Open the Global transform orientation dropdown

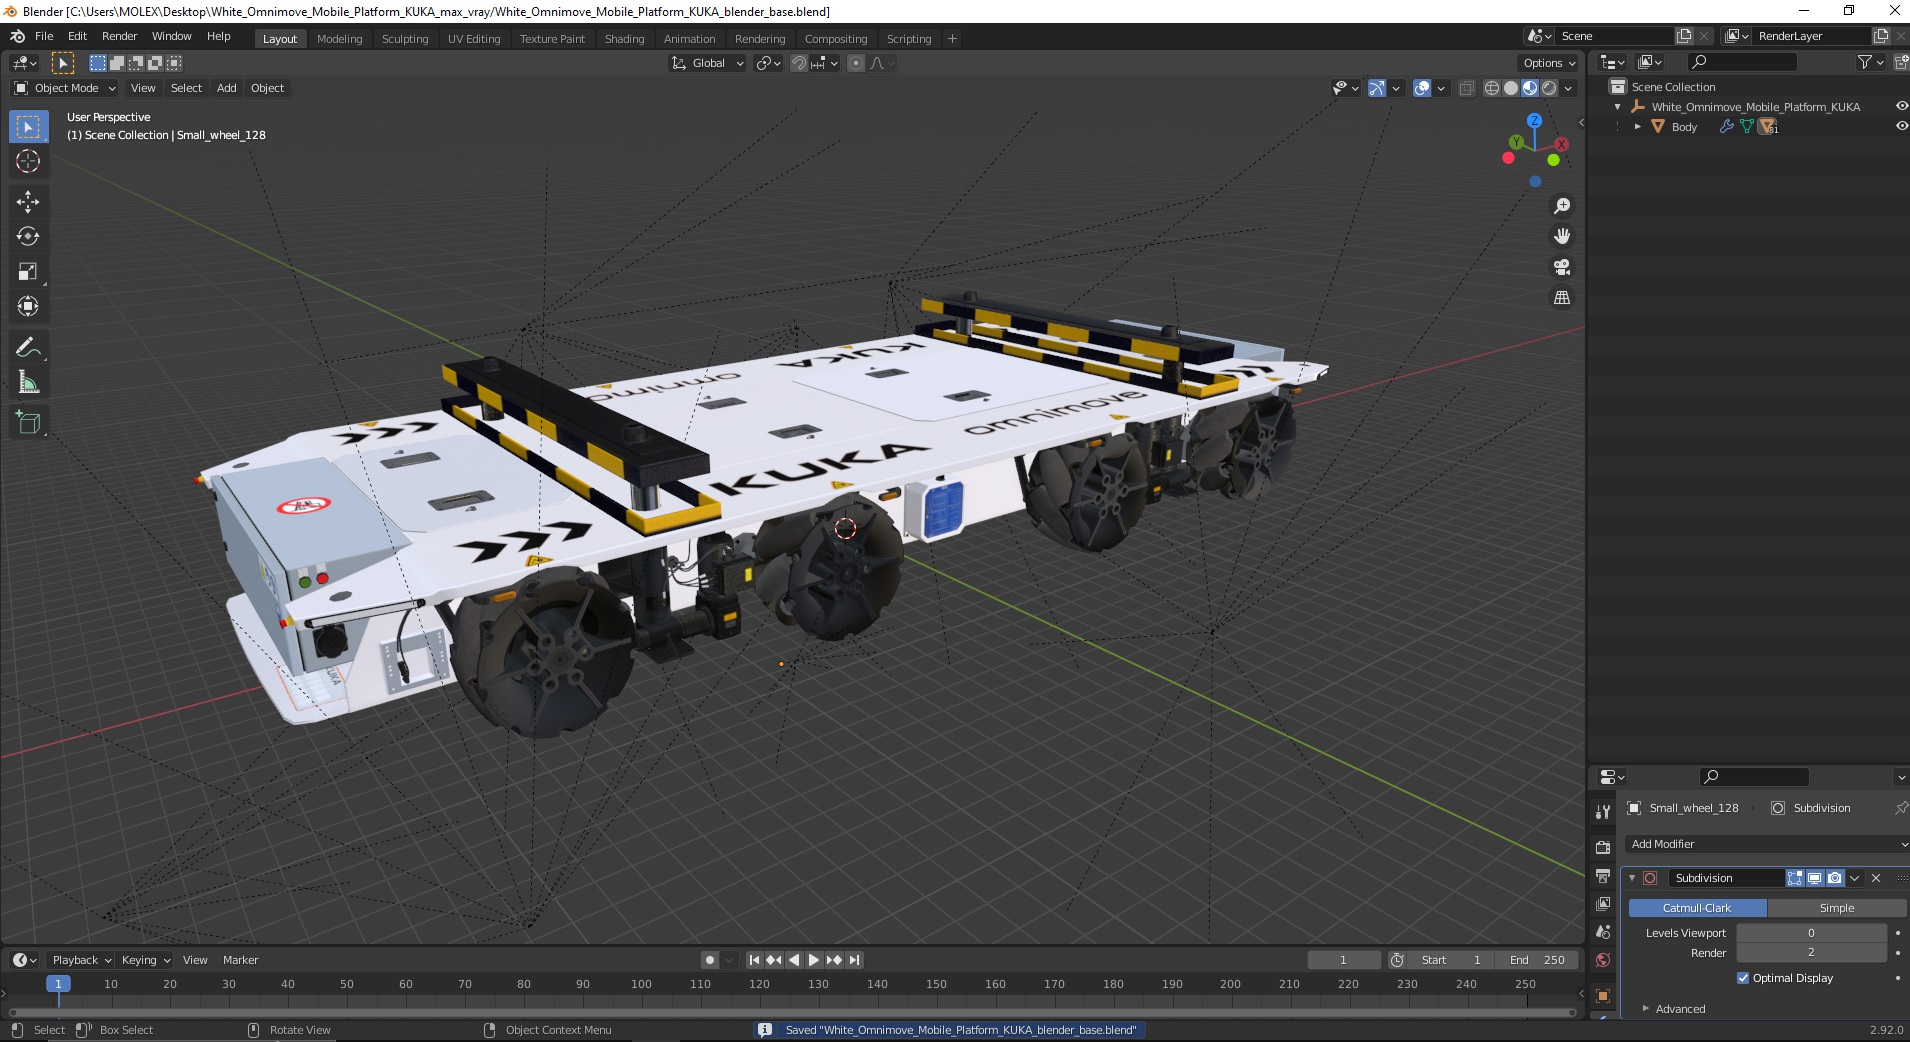(707, 63)
